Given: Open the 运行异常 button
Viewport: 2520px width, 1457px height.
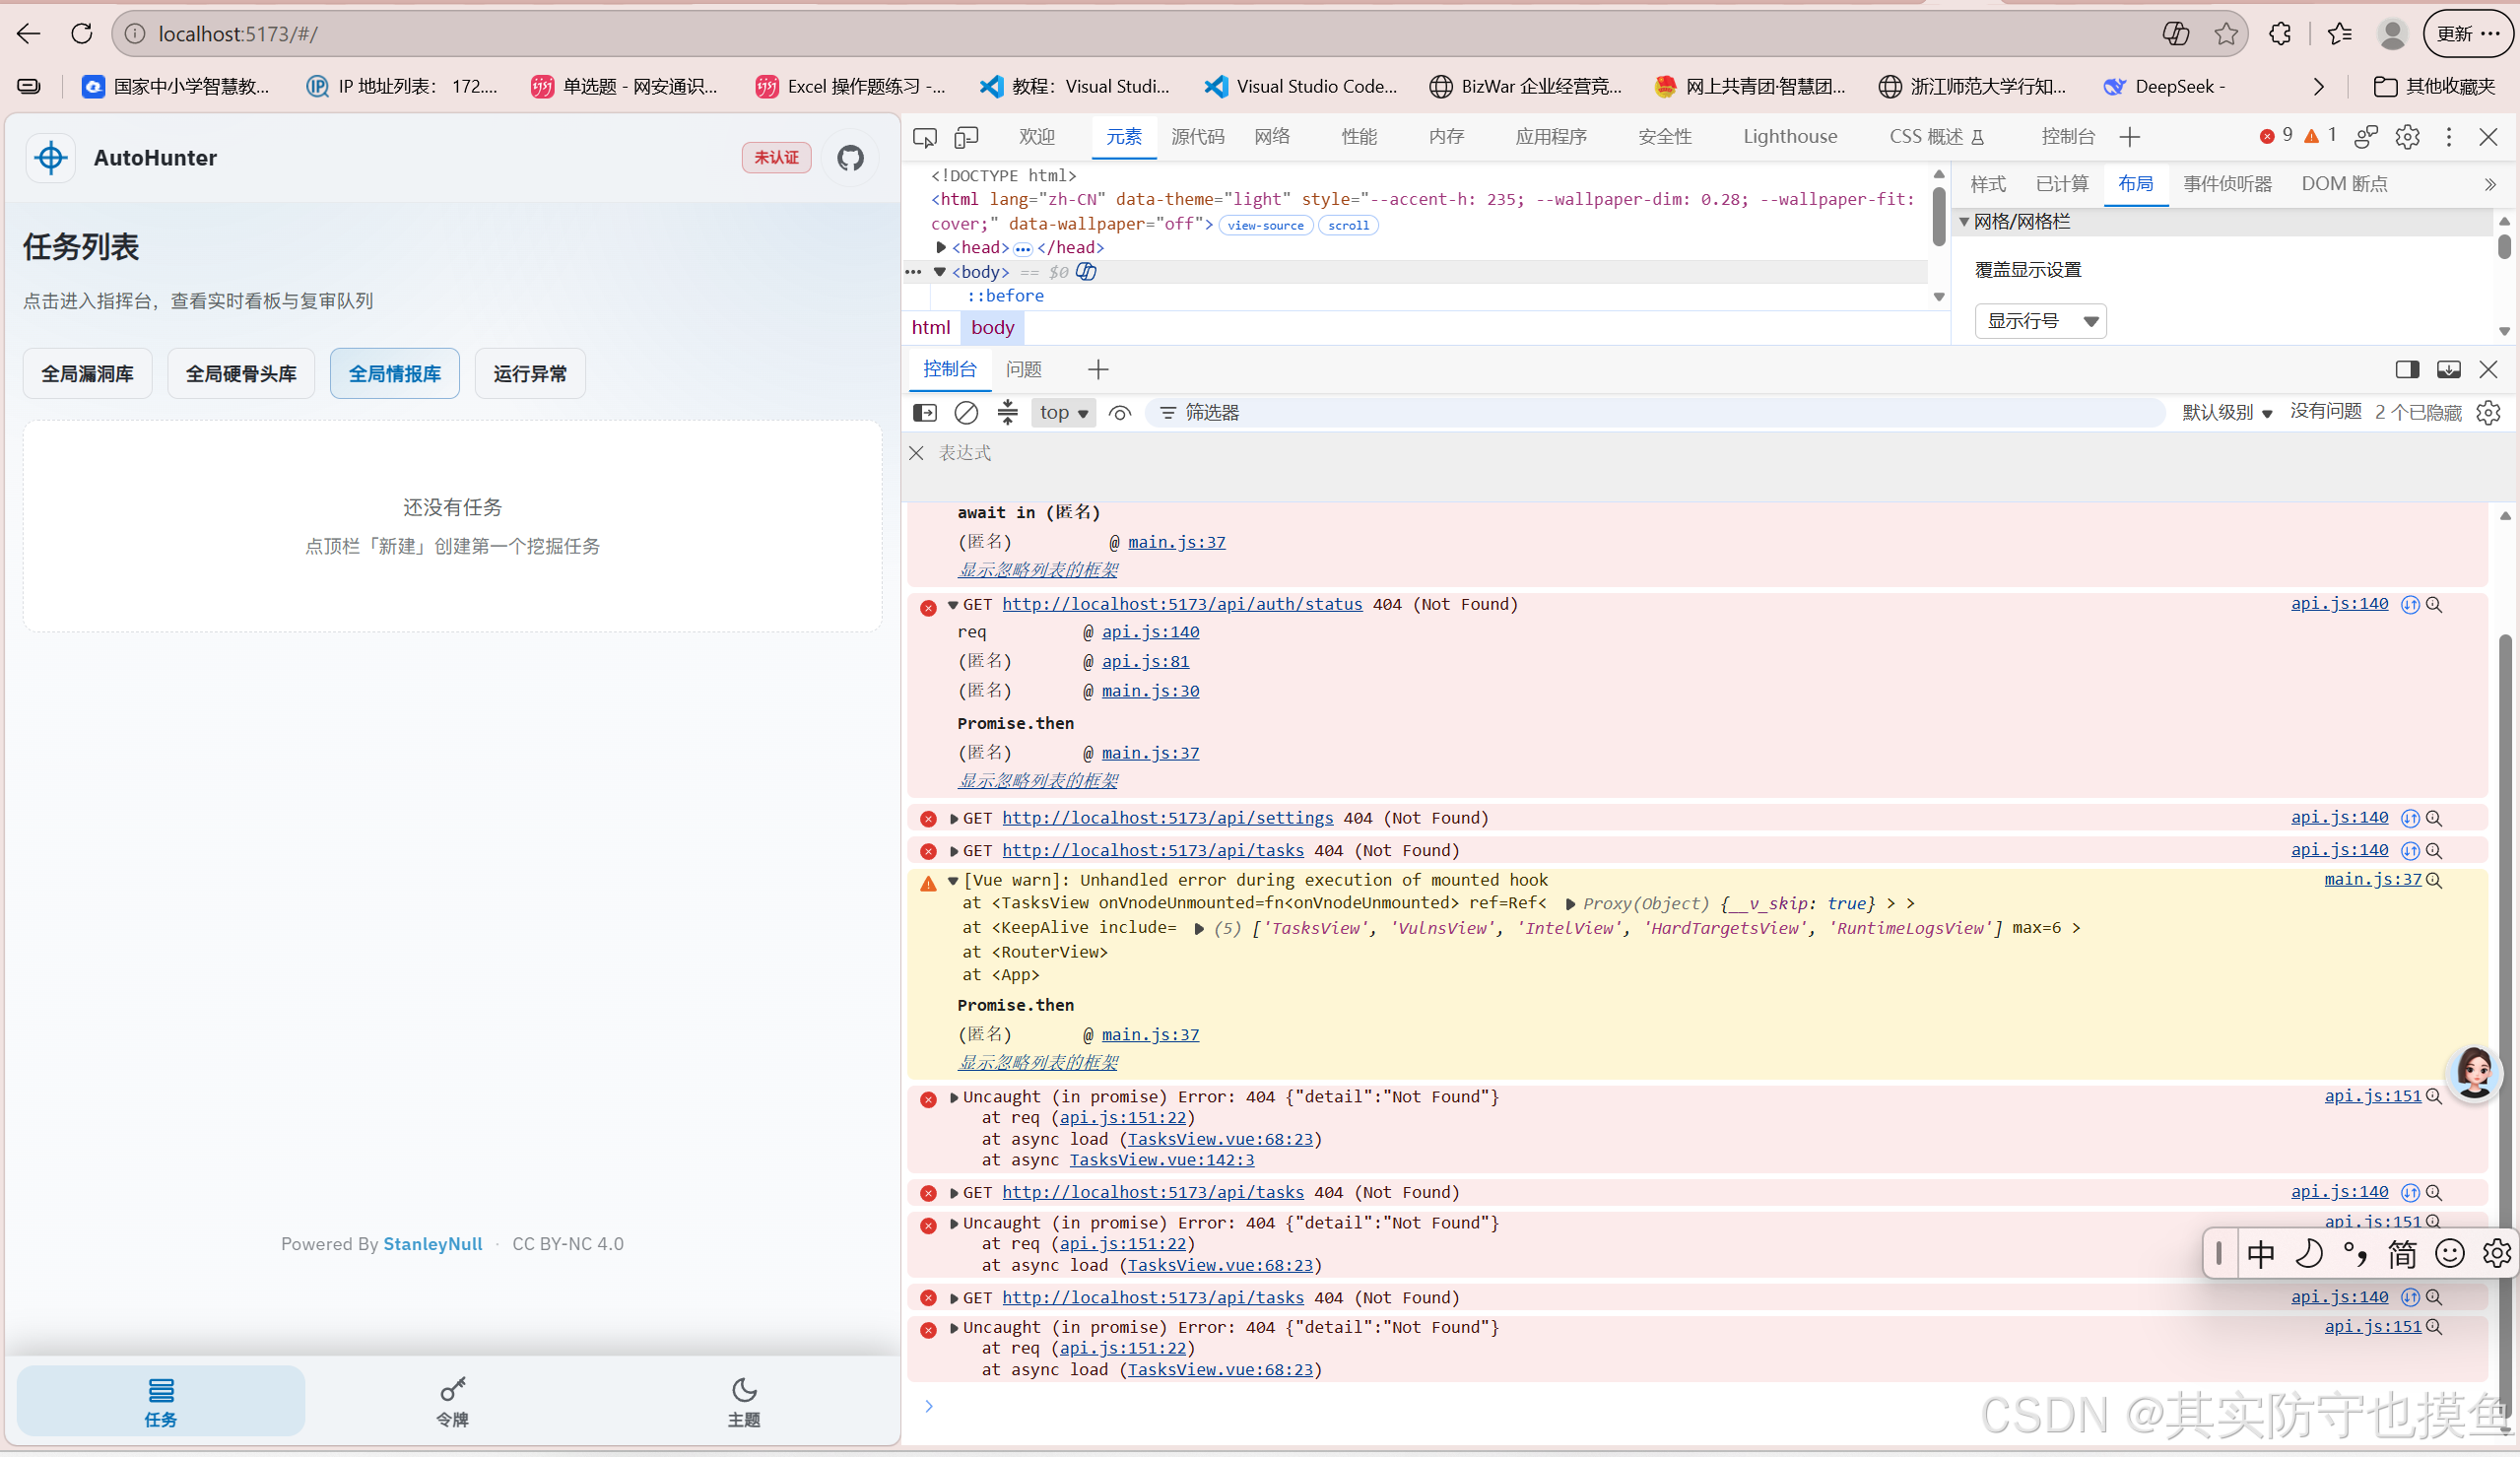Looking at the screenshot, I should click(x=530, y=374).
